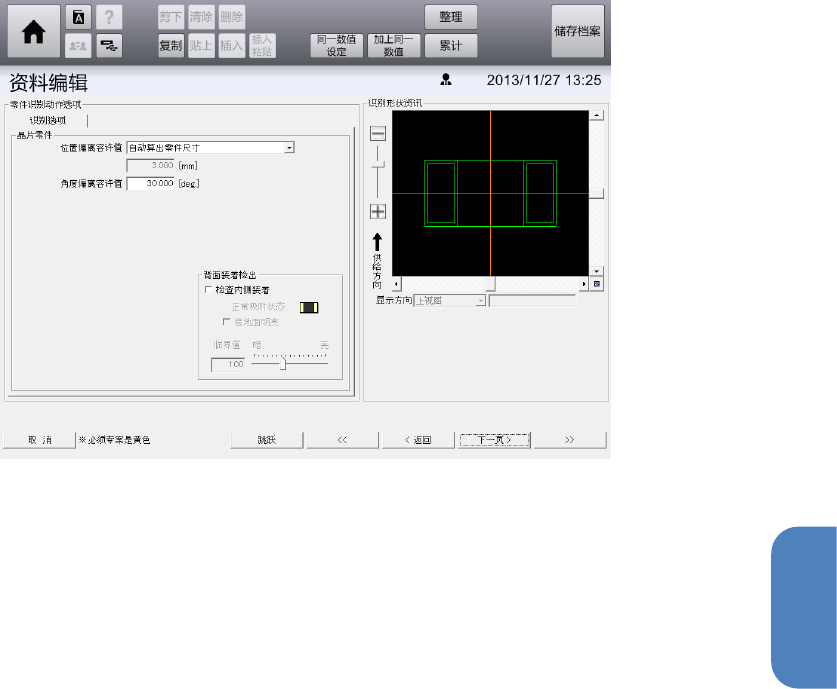
Task: Click the 供给方向 up arrow icon
Action: point(377,242)
